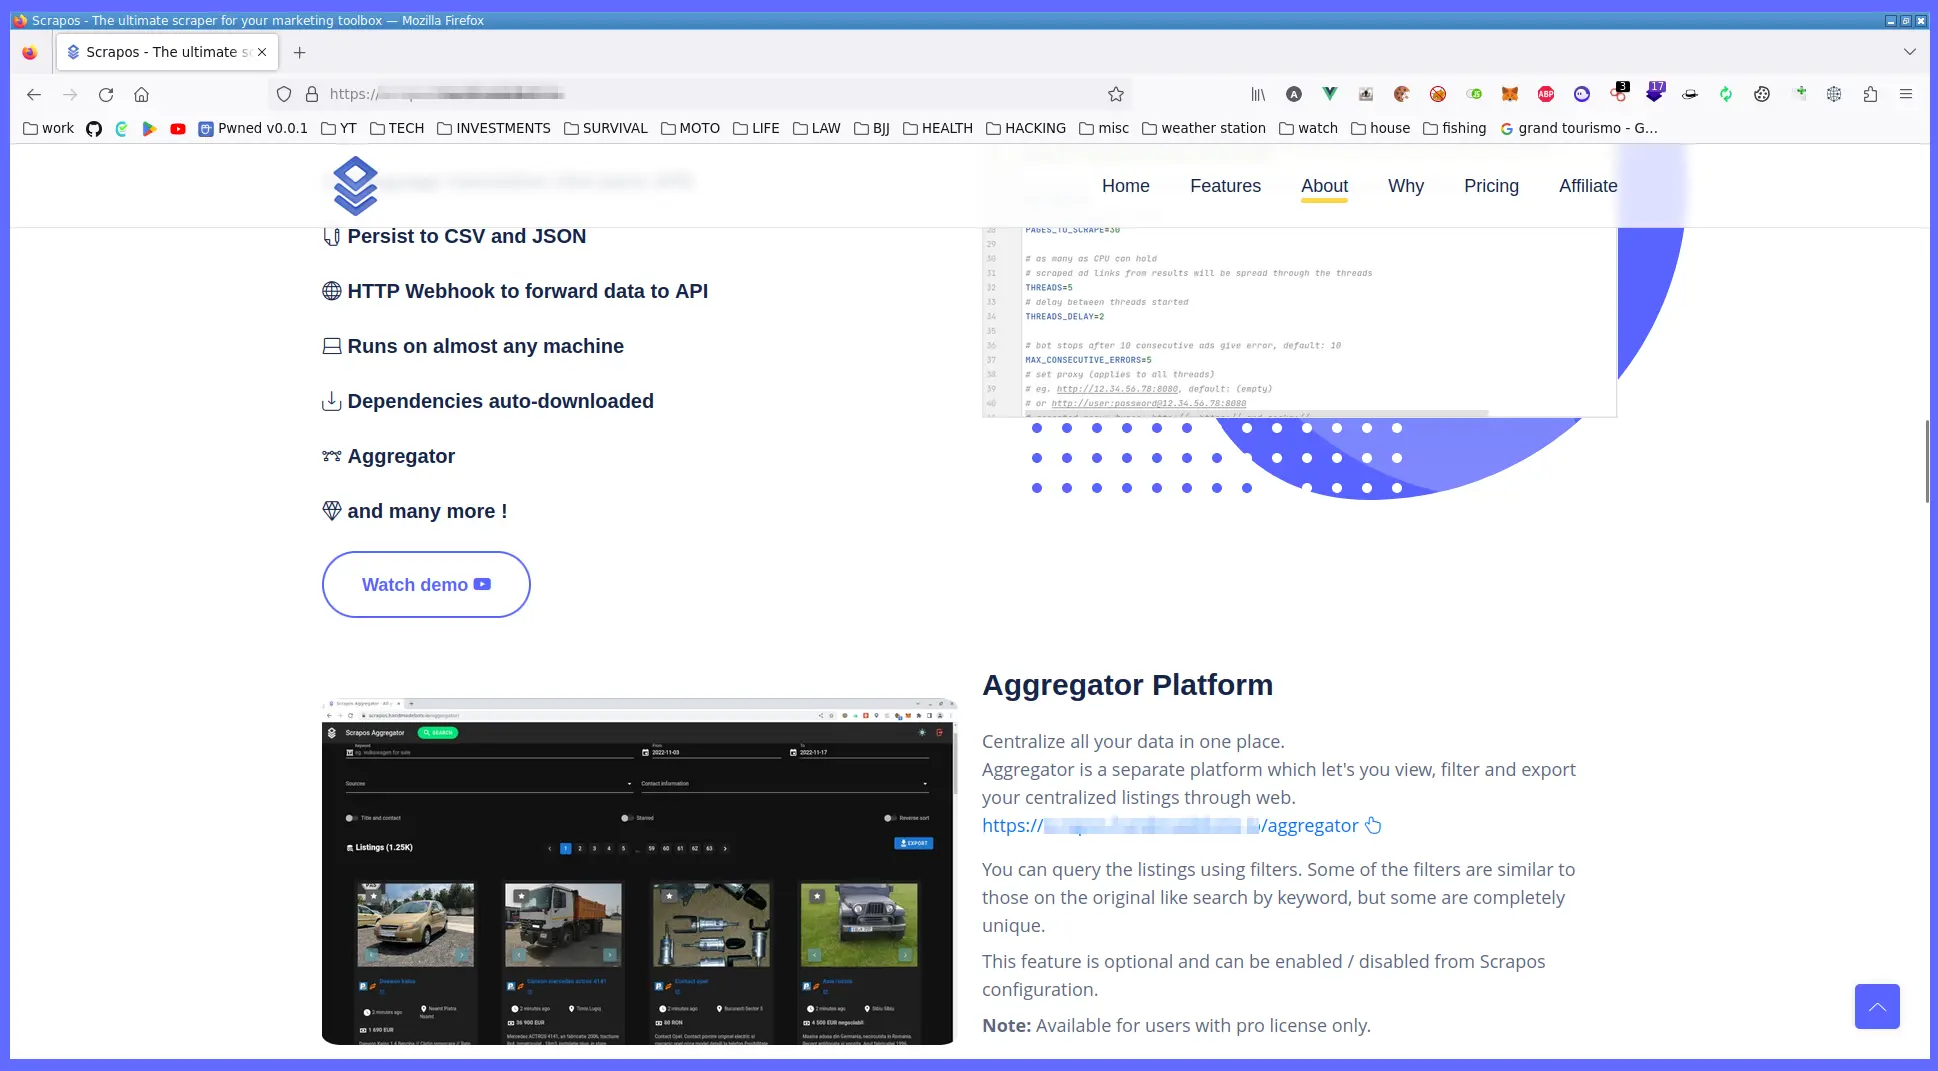The width and height of the screenshot is (1938, 1071).
Task: Open the round A extension icon
Action: (x=1294, y=94)
